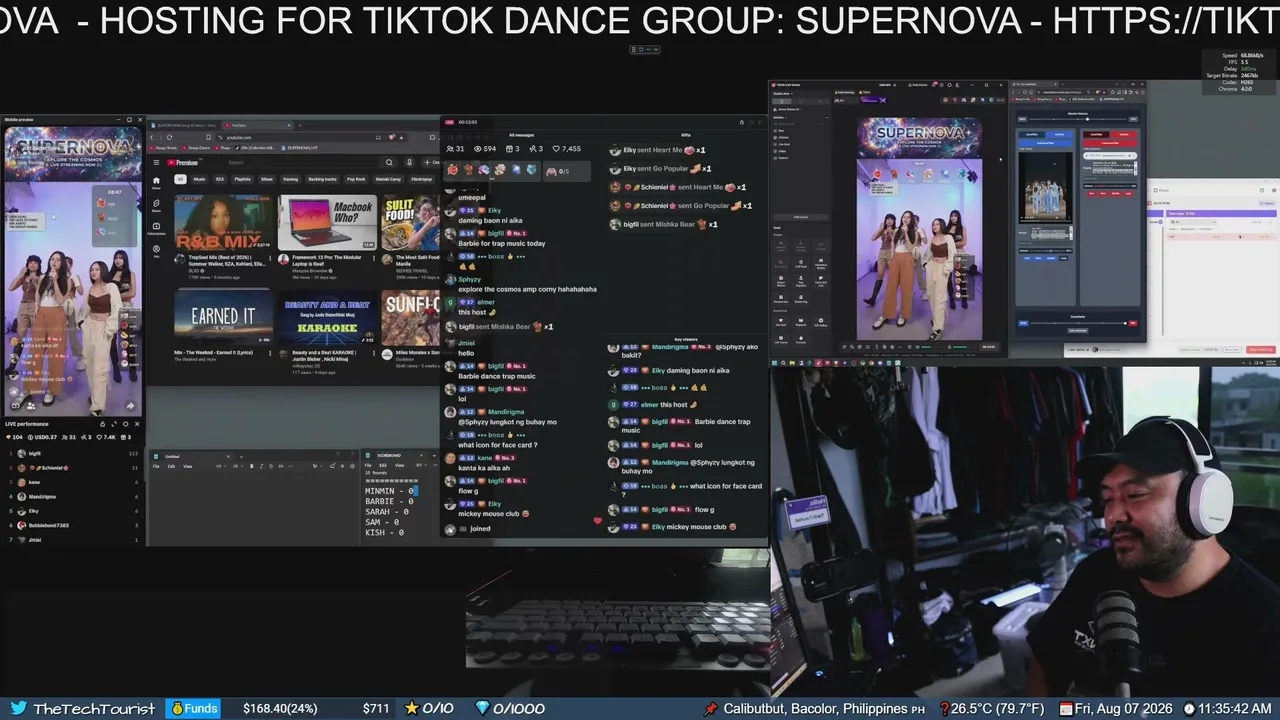This screenshot has width=1280, height=720.
Task: Open Edit menu in Scoreboard Notepad
Action: coord(384,465)
